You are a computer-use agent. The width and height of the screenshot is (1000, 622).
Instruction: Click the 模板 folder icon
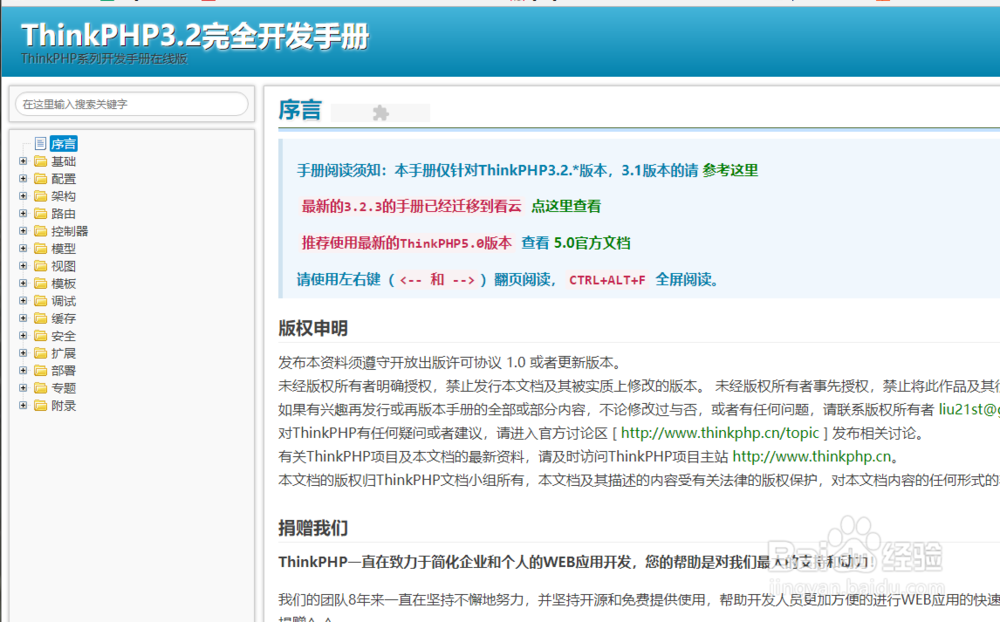(41, 283)
